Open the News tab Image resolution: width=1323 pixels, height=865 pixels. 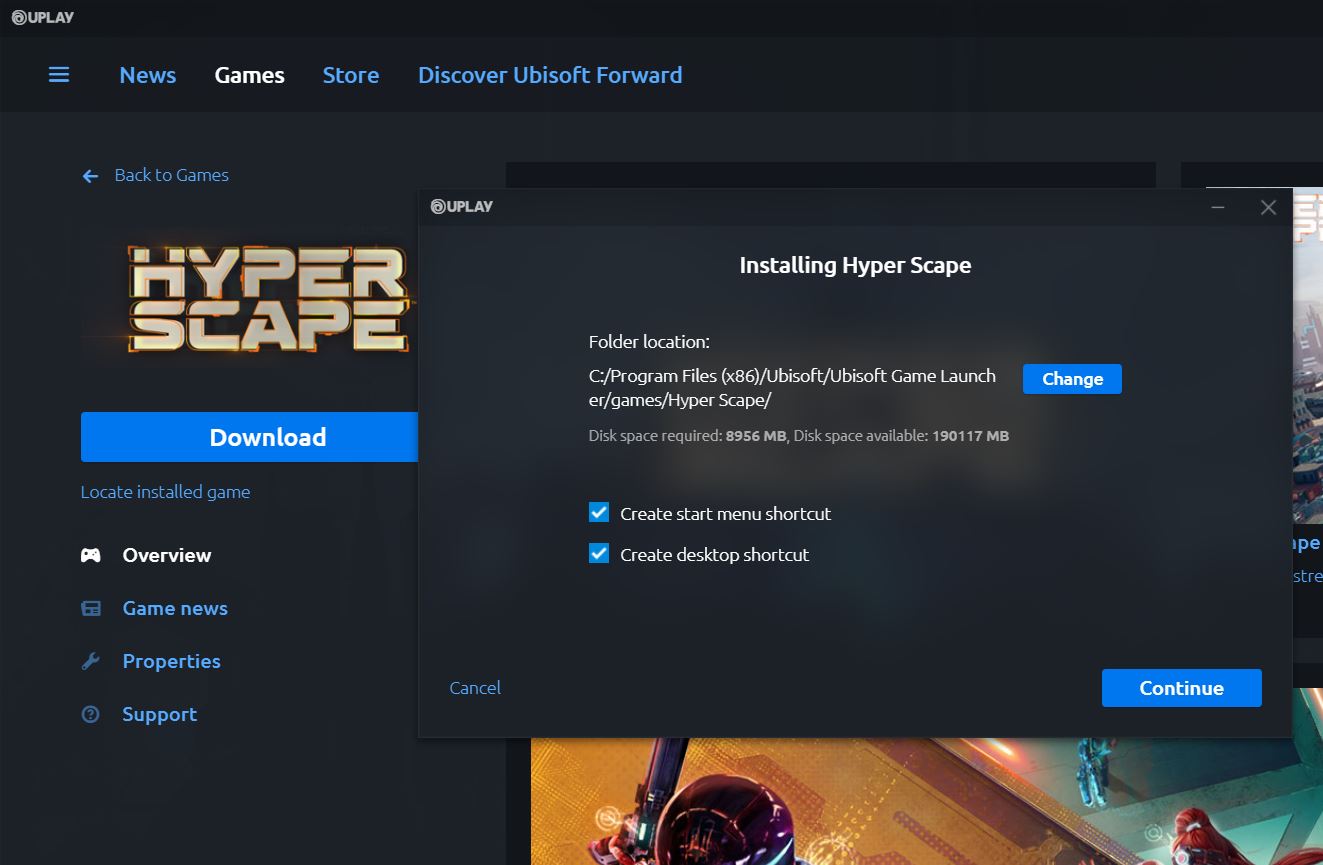click(x=148, y=75)
